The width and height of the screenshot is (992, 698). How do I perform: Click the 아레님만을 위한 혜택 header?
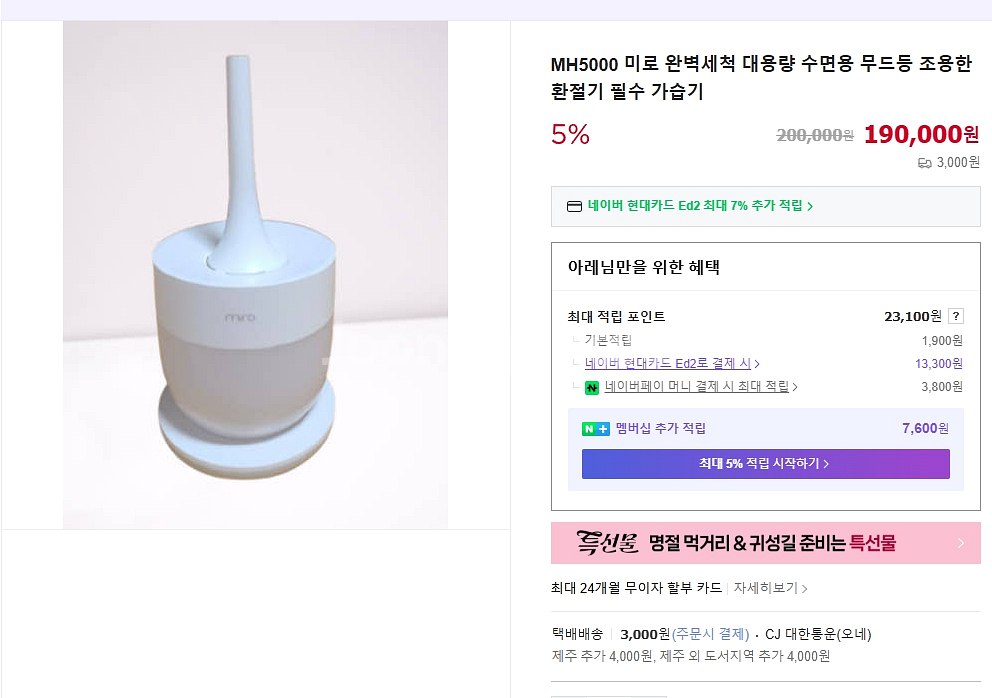[643, 267]
